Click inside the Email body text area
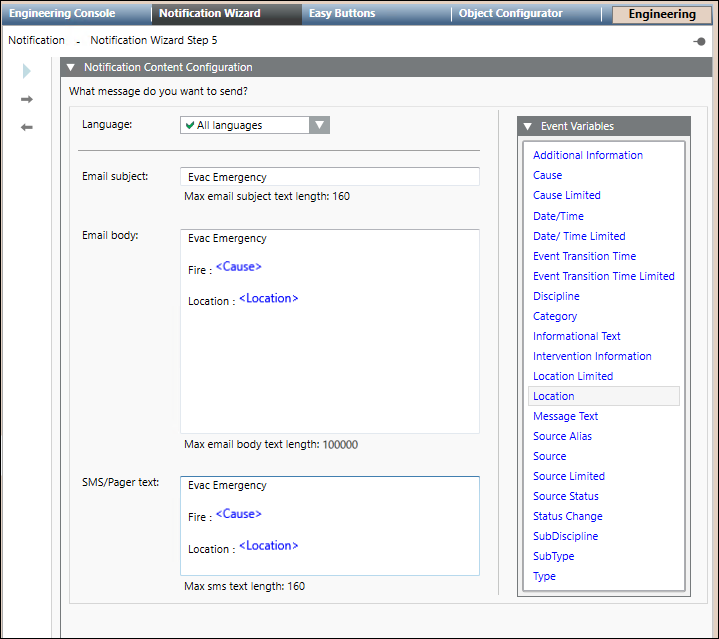This screenshot has height=639, width=719. click(x=329, y=370)
